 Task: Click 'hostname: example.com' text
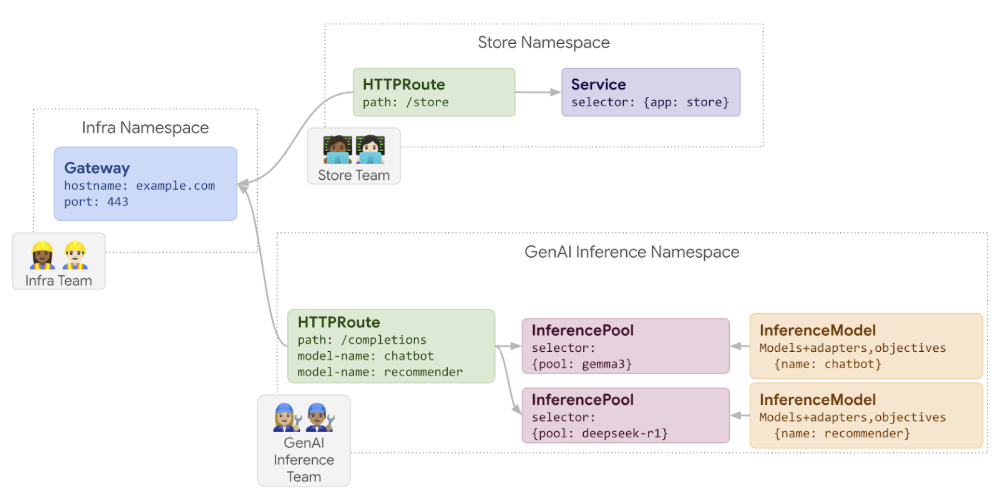[140, 186]
